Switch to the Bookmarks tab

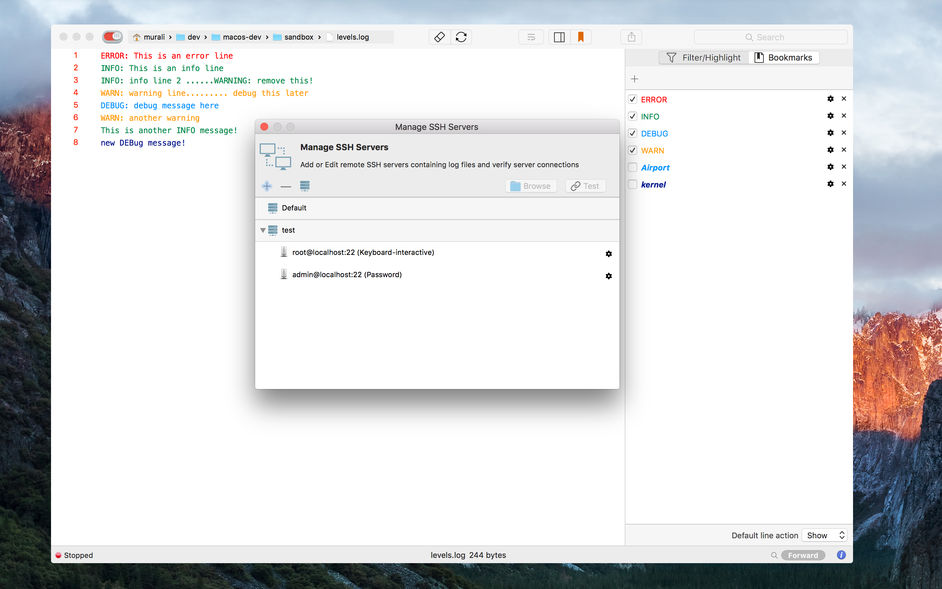click(785, 57)
